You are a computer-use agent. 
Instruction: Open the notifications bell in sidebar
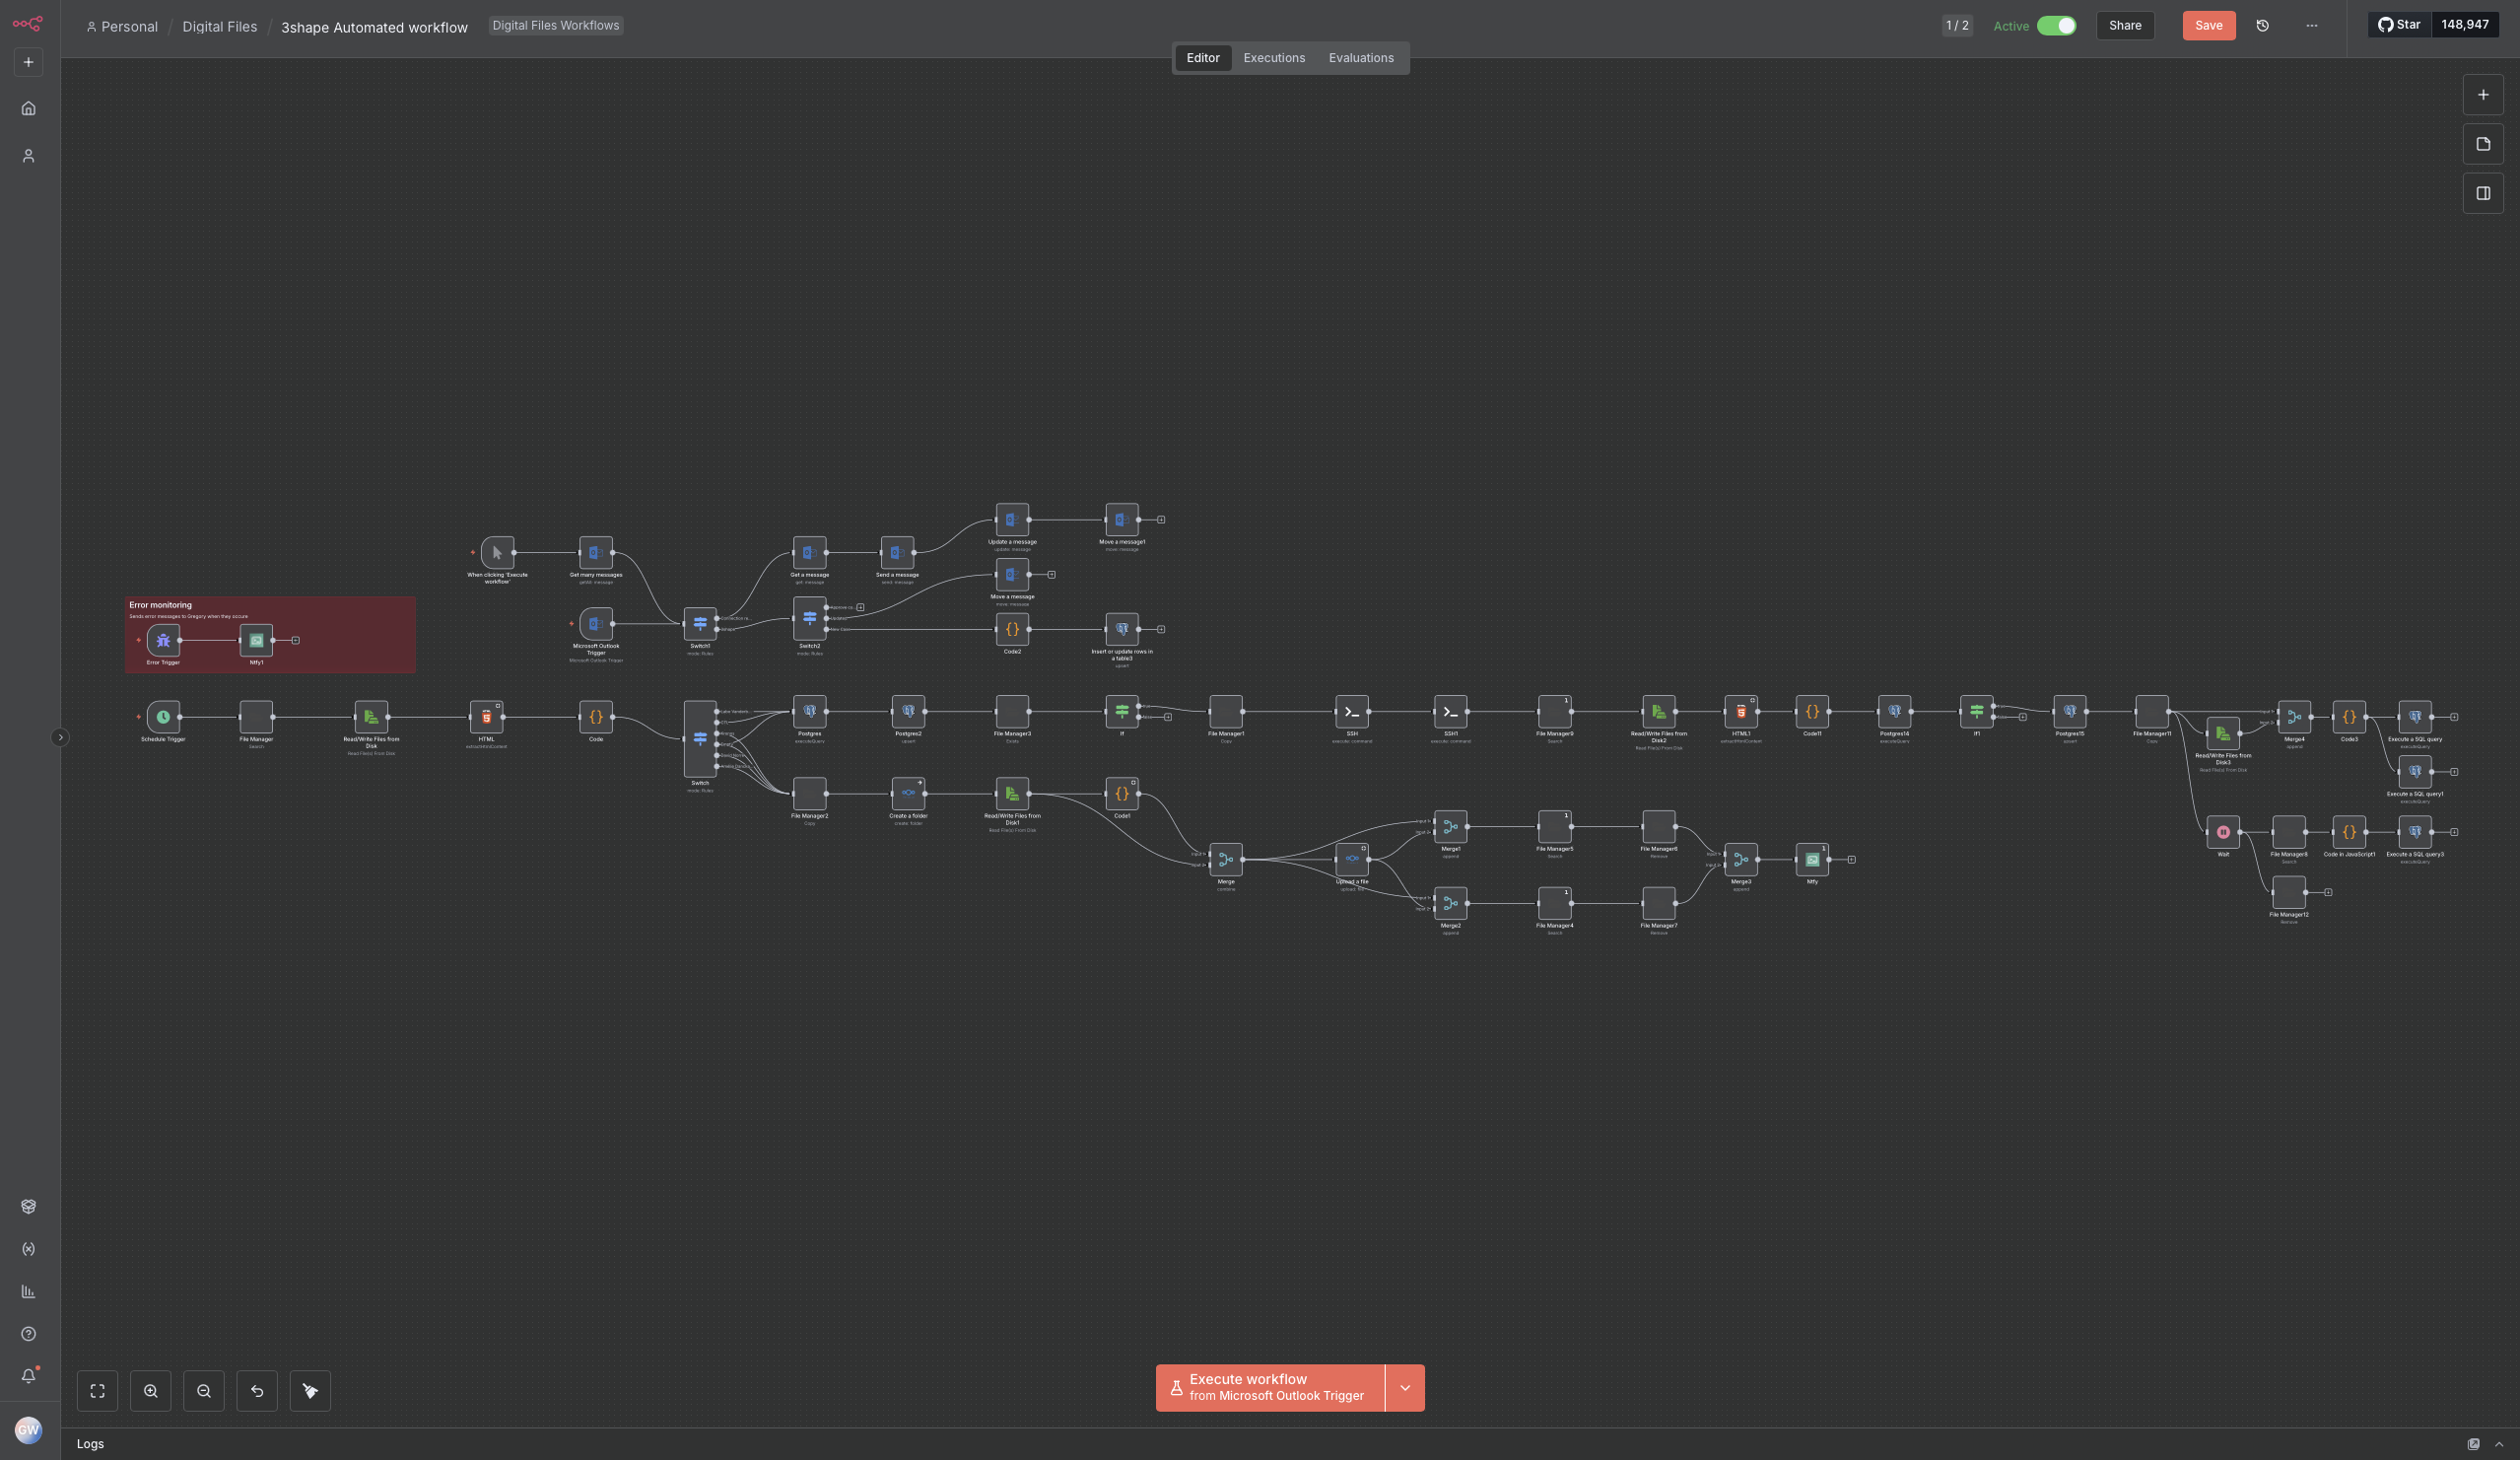tap(28, 1376)
